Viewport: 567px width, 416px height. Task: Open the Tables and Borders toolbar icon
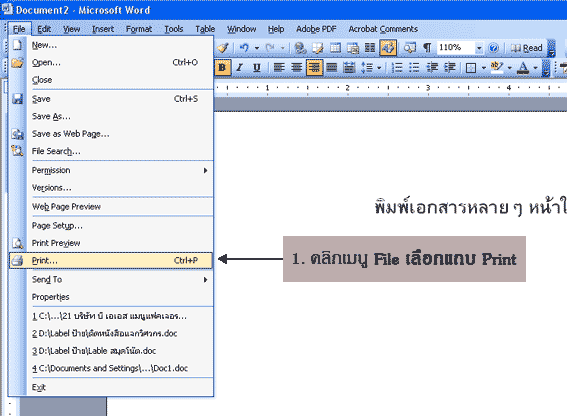click(317, 47)
